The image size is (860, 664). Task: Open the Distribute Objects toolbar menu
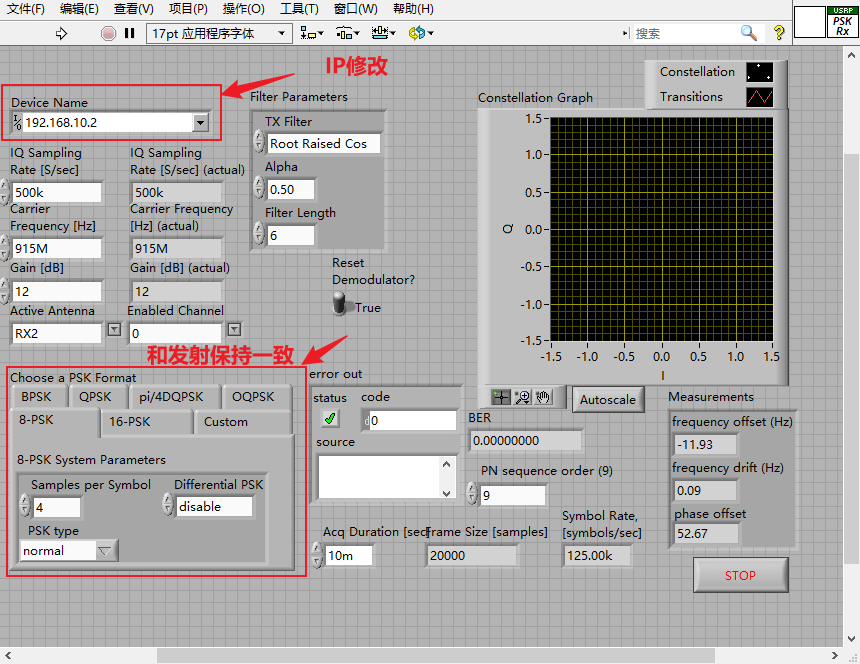tap(348, 33)
